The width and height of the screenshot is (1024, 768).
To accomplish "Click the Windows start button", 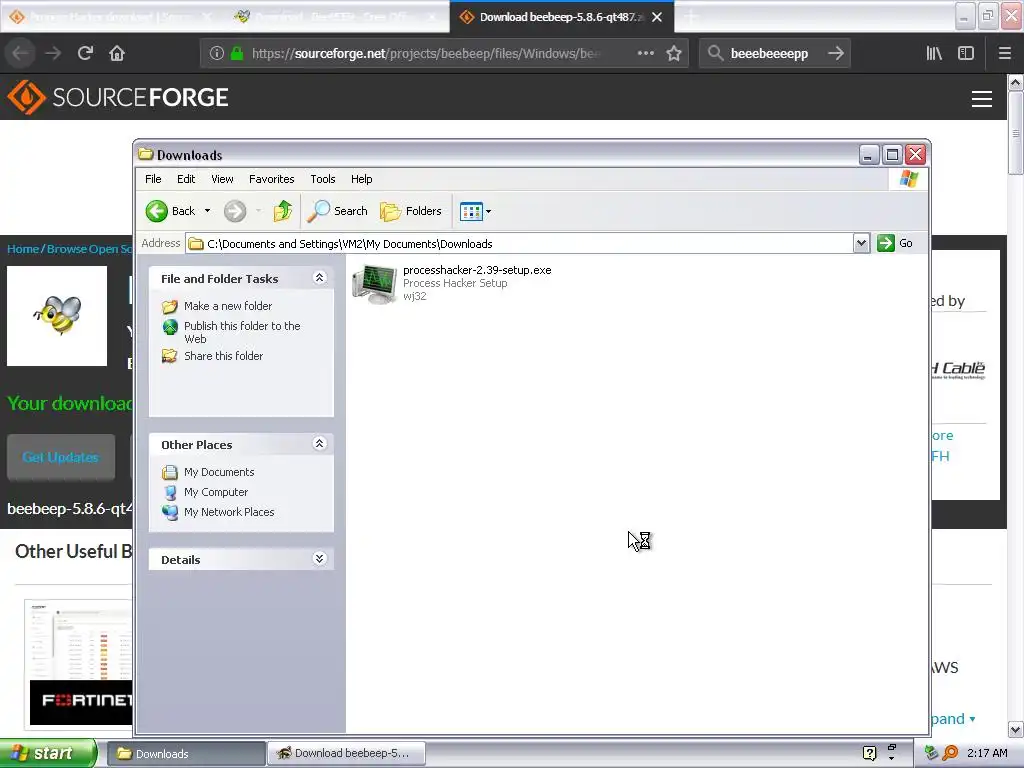I will pos(48,753).
